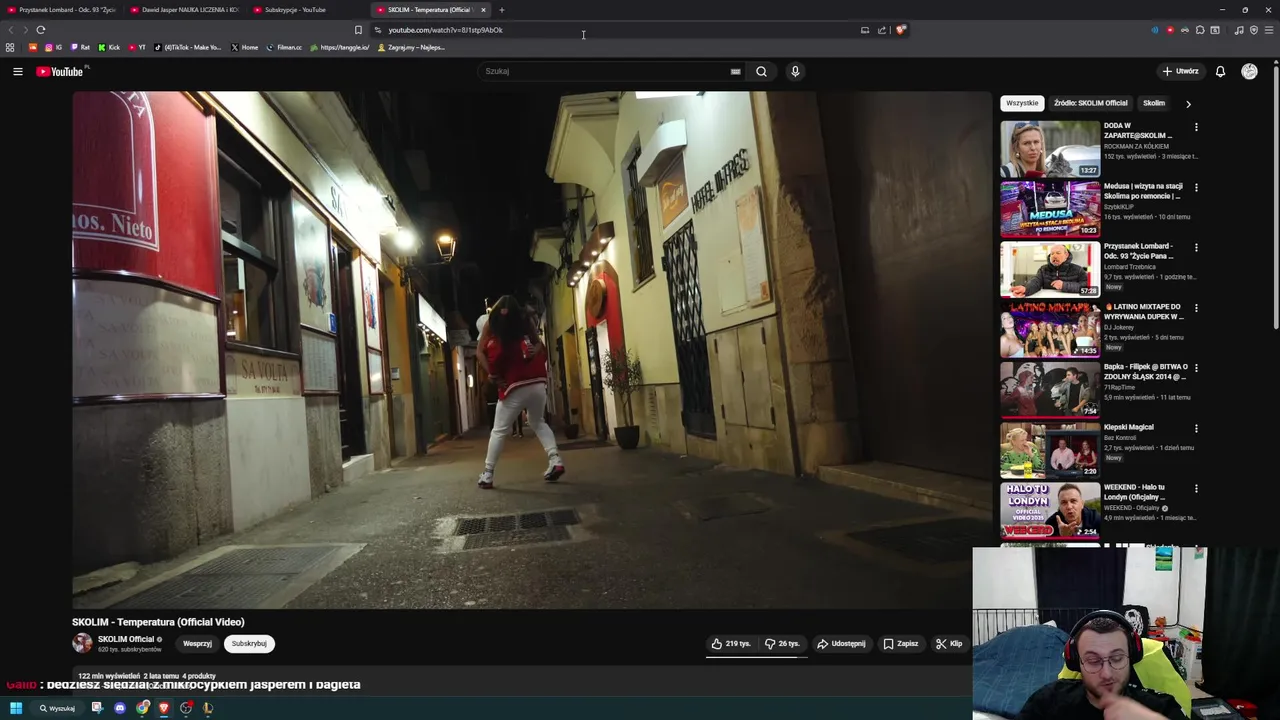Open options for Klepski Magical video

tap(1196, 428)
